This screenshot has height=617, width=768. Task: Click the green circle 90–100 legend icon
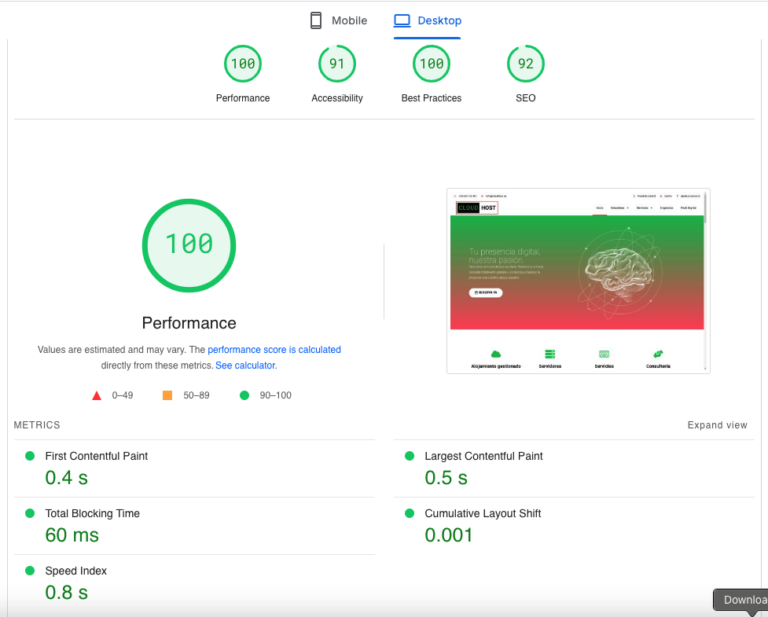pyautogui.click(x=244, y=396)
